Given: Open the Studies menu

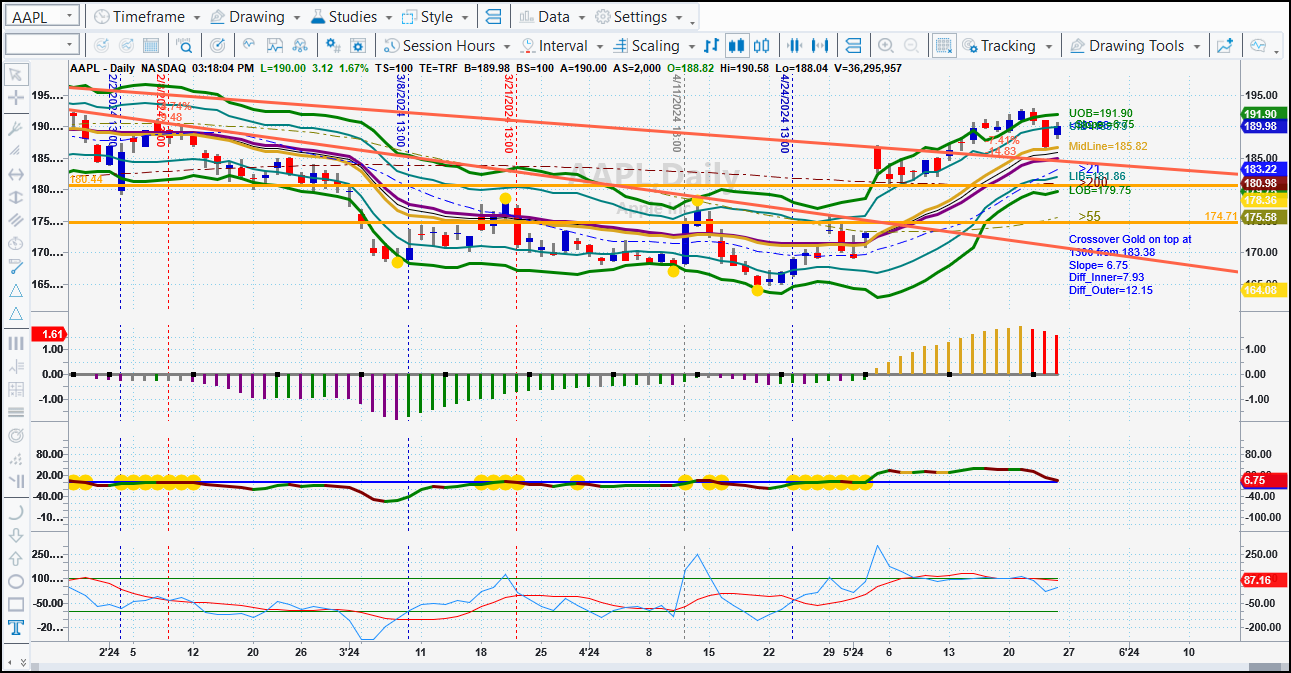Looking at the screenshot, I should point(352,17).
